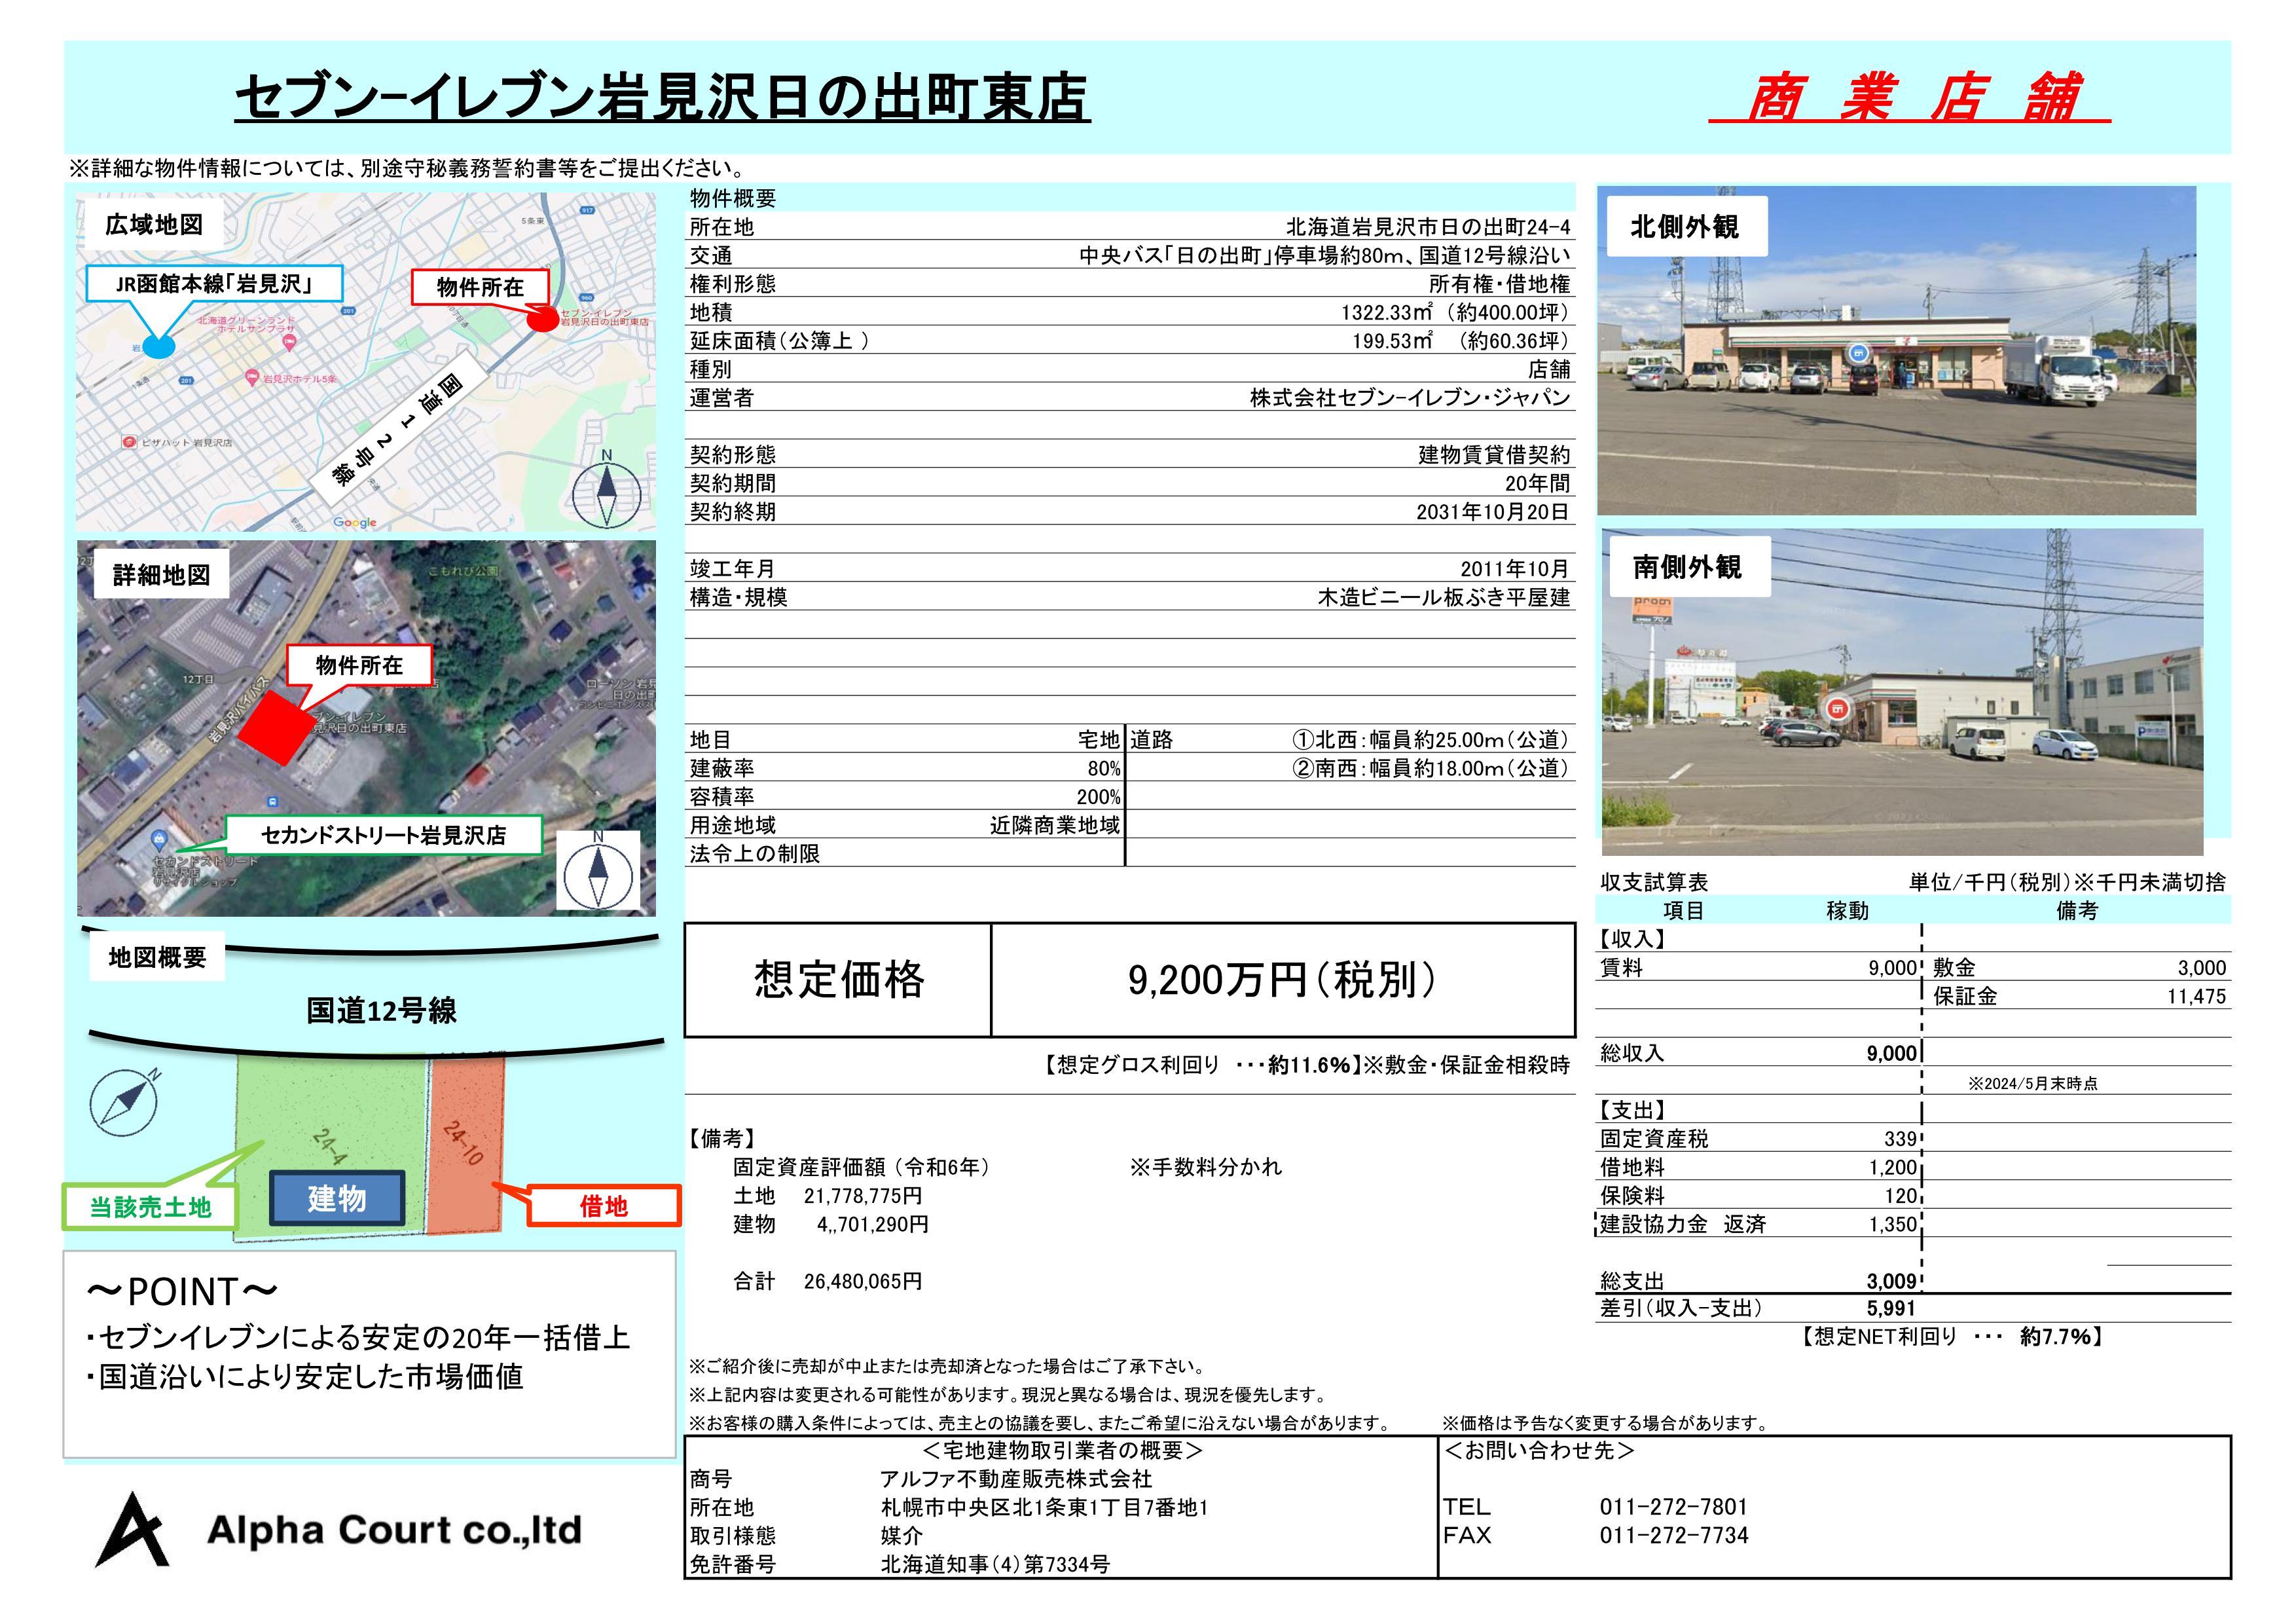
Task: Click the Alpha Court co.,ltd wordmark
Action: click(x=394, y=1530)
